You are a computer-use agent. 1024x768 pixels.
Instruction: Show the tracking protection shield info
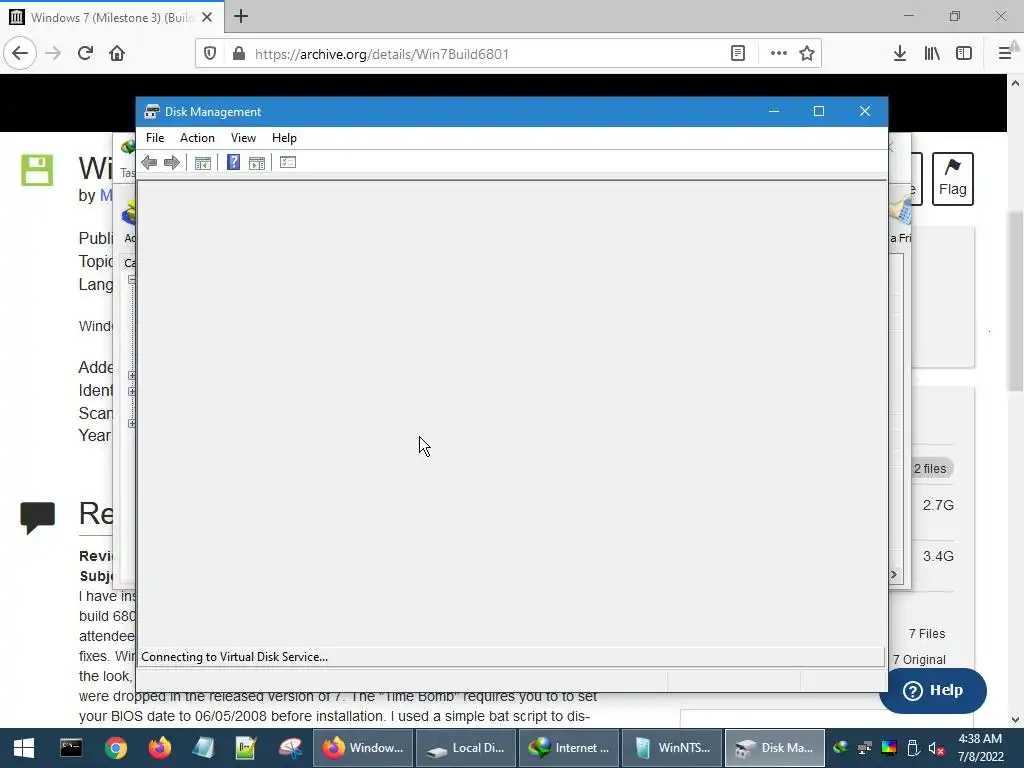click(x=210, y=54)
